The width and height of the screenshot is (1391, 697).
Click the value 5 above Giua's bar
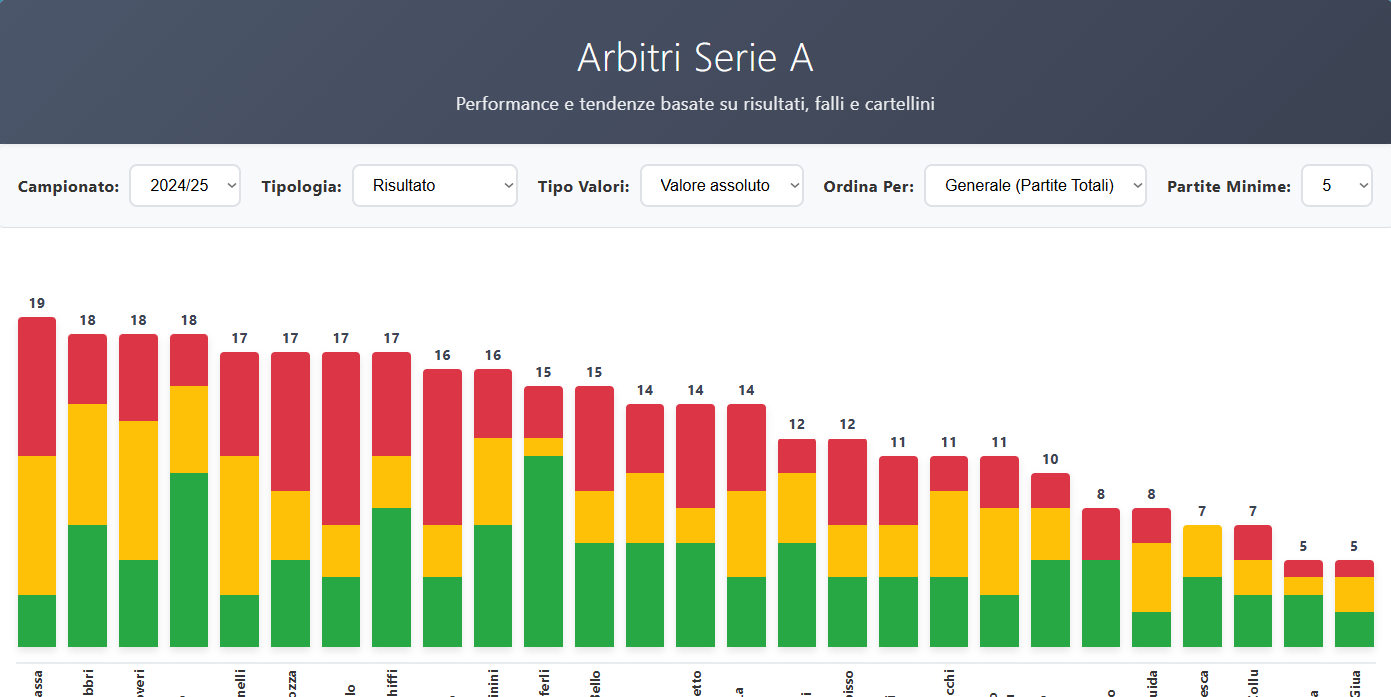pyautogui.click(x=1354, y=546)
